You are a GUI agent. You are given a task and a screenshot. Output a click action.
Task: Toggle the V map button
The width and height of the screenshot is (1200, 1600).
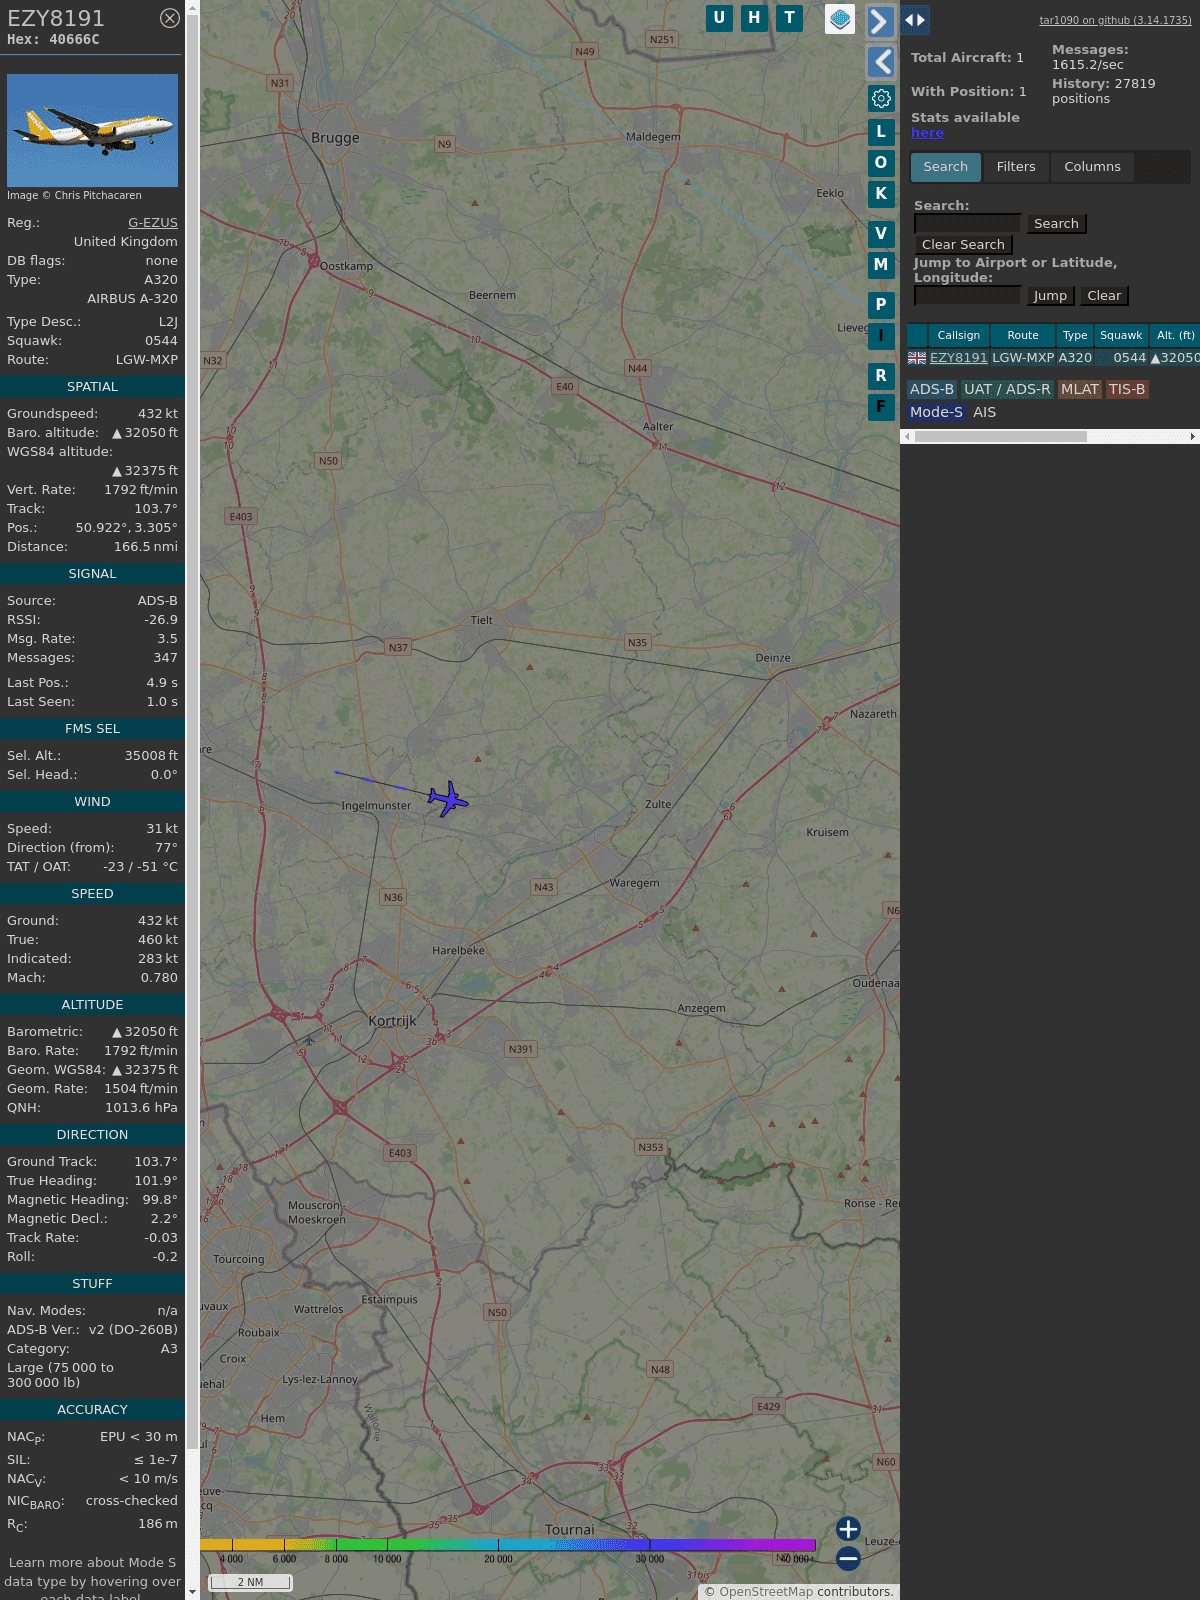881,233
